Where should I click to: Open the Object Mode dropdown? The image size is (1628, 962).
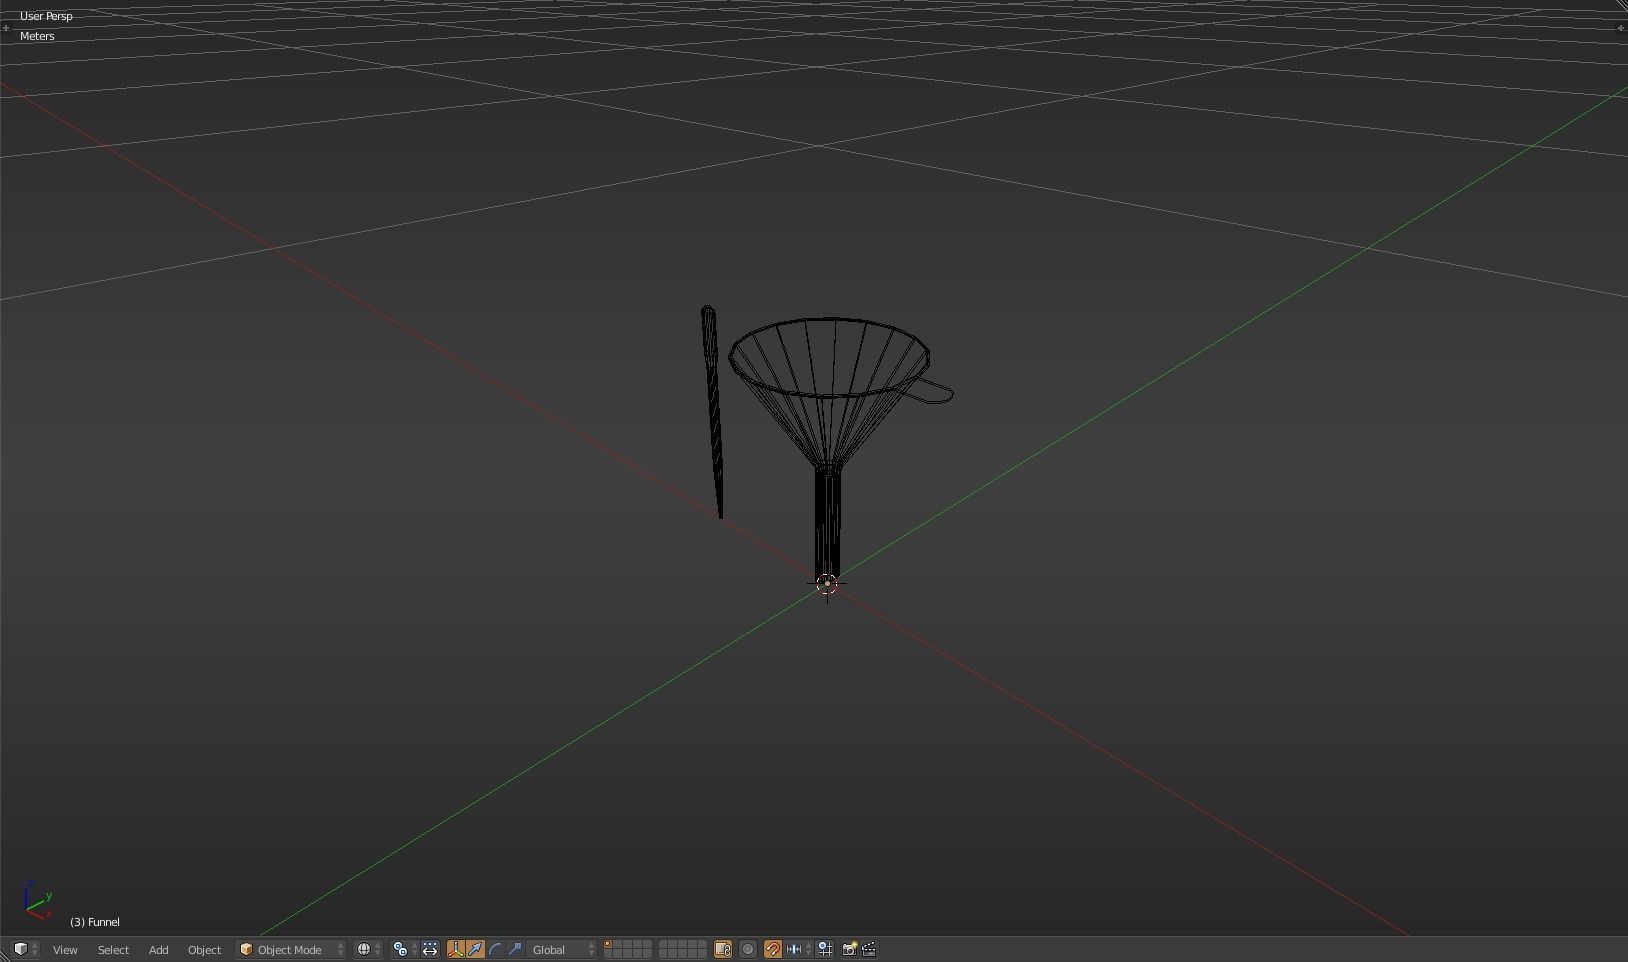pyautogui.click(x=291, y=949)
